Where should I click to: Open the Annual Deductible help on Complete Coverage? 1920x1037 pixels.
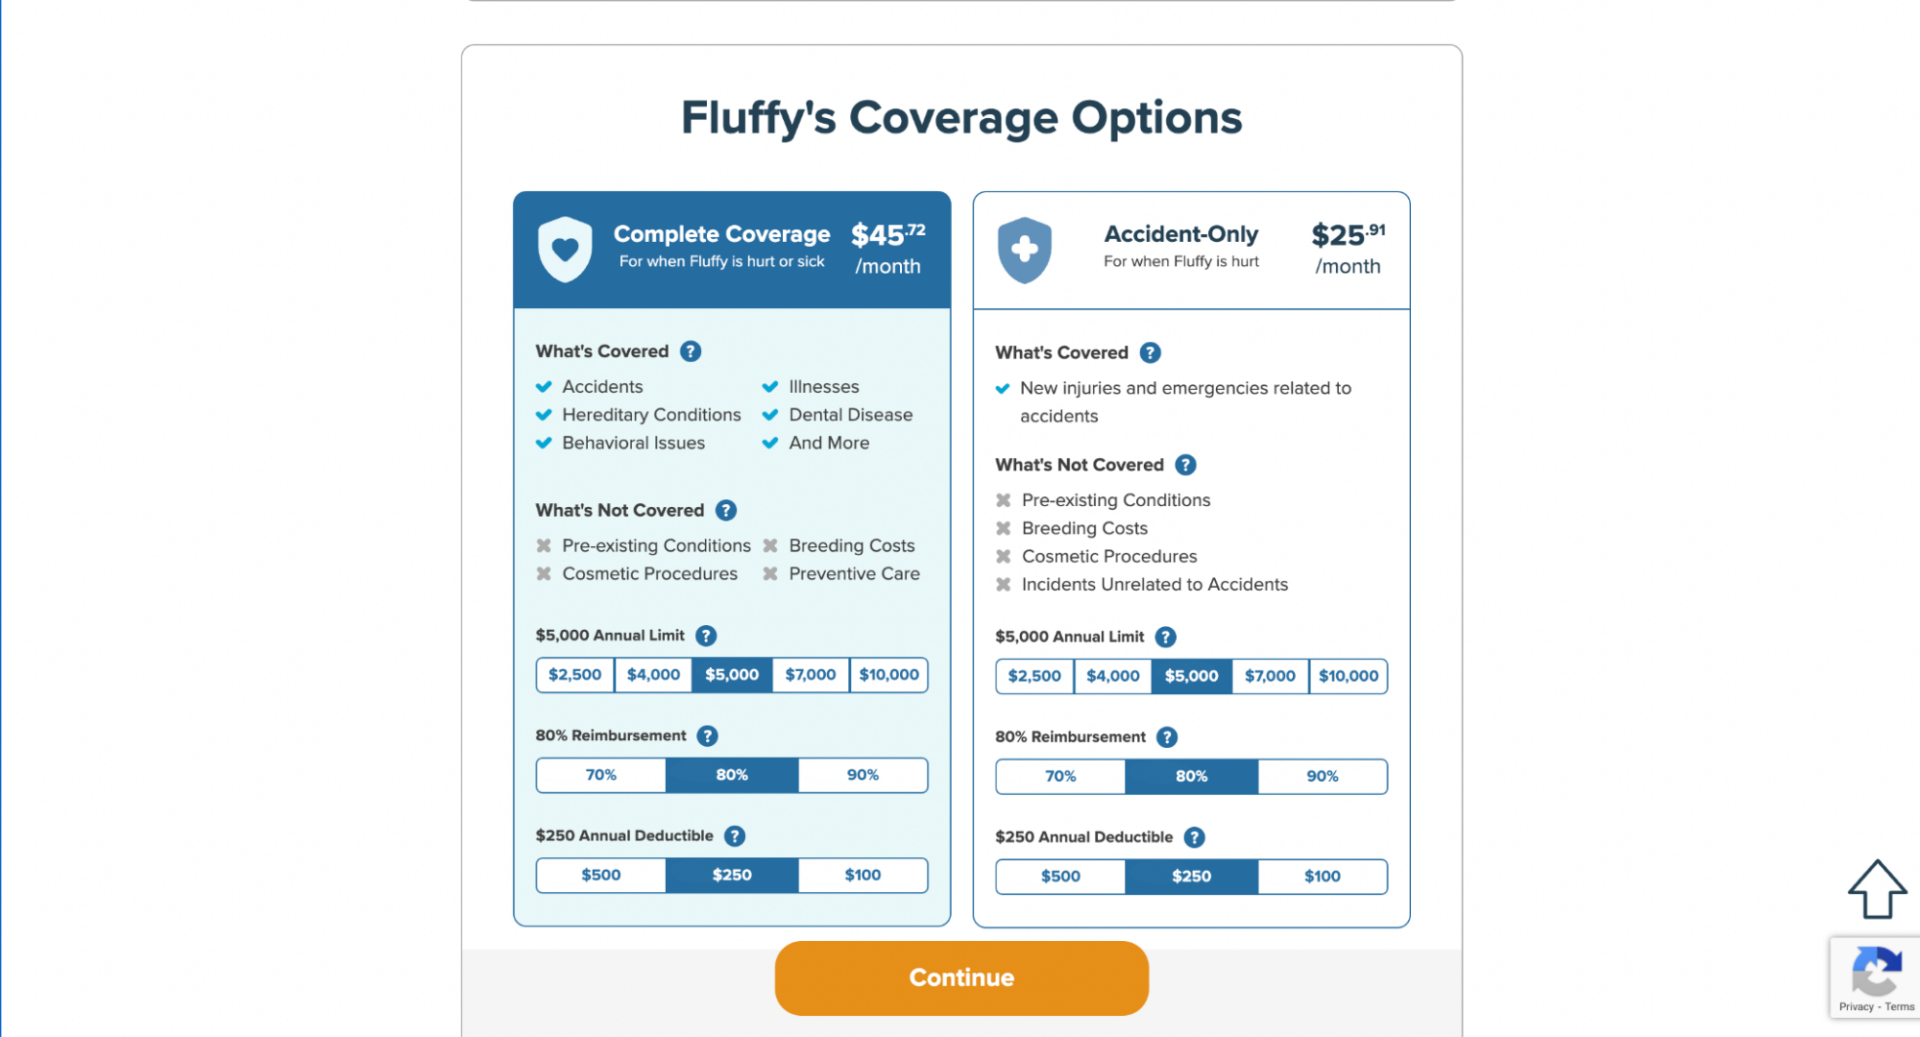tap(734, 836)
